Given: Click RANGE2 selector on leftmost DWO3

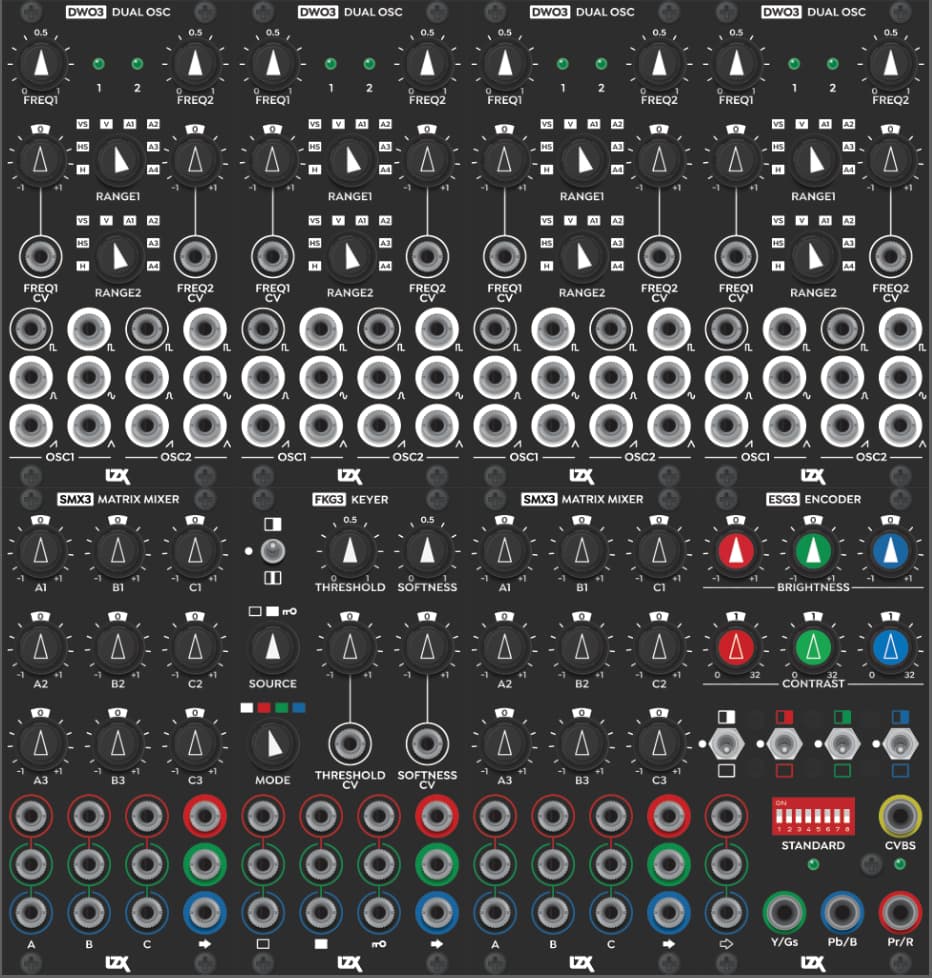Looking at the screenshot, I should tap(118, 256).
